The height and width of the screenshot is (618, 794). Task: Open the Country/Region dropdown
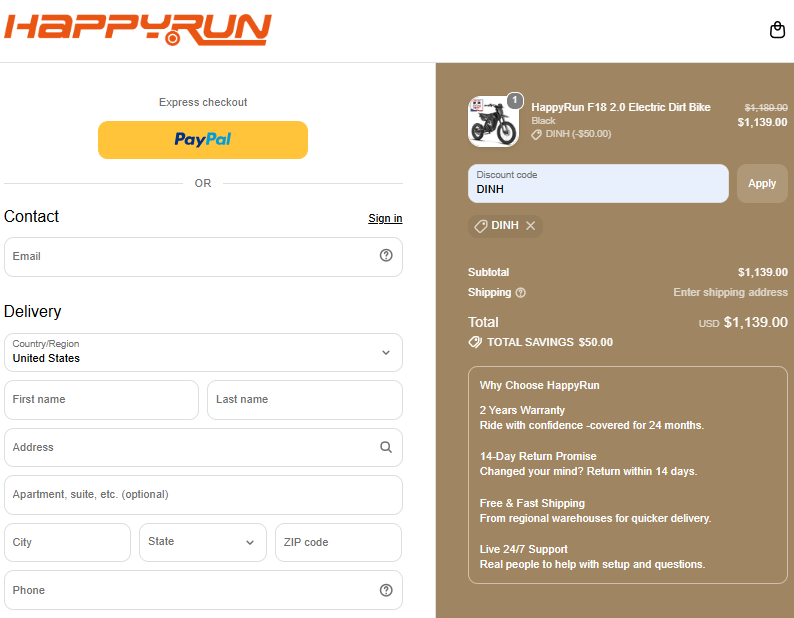[203, 352]
